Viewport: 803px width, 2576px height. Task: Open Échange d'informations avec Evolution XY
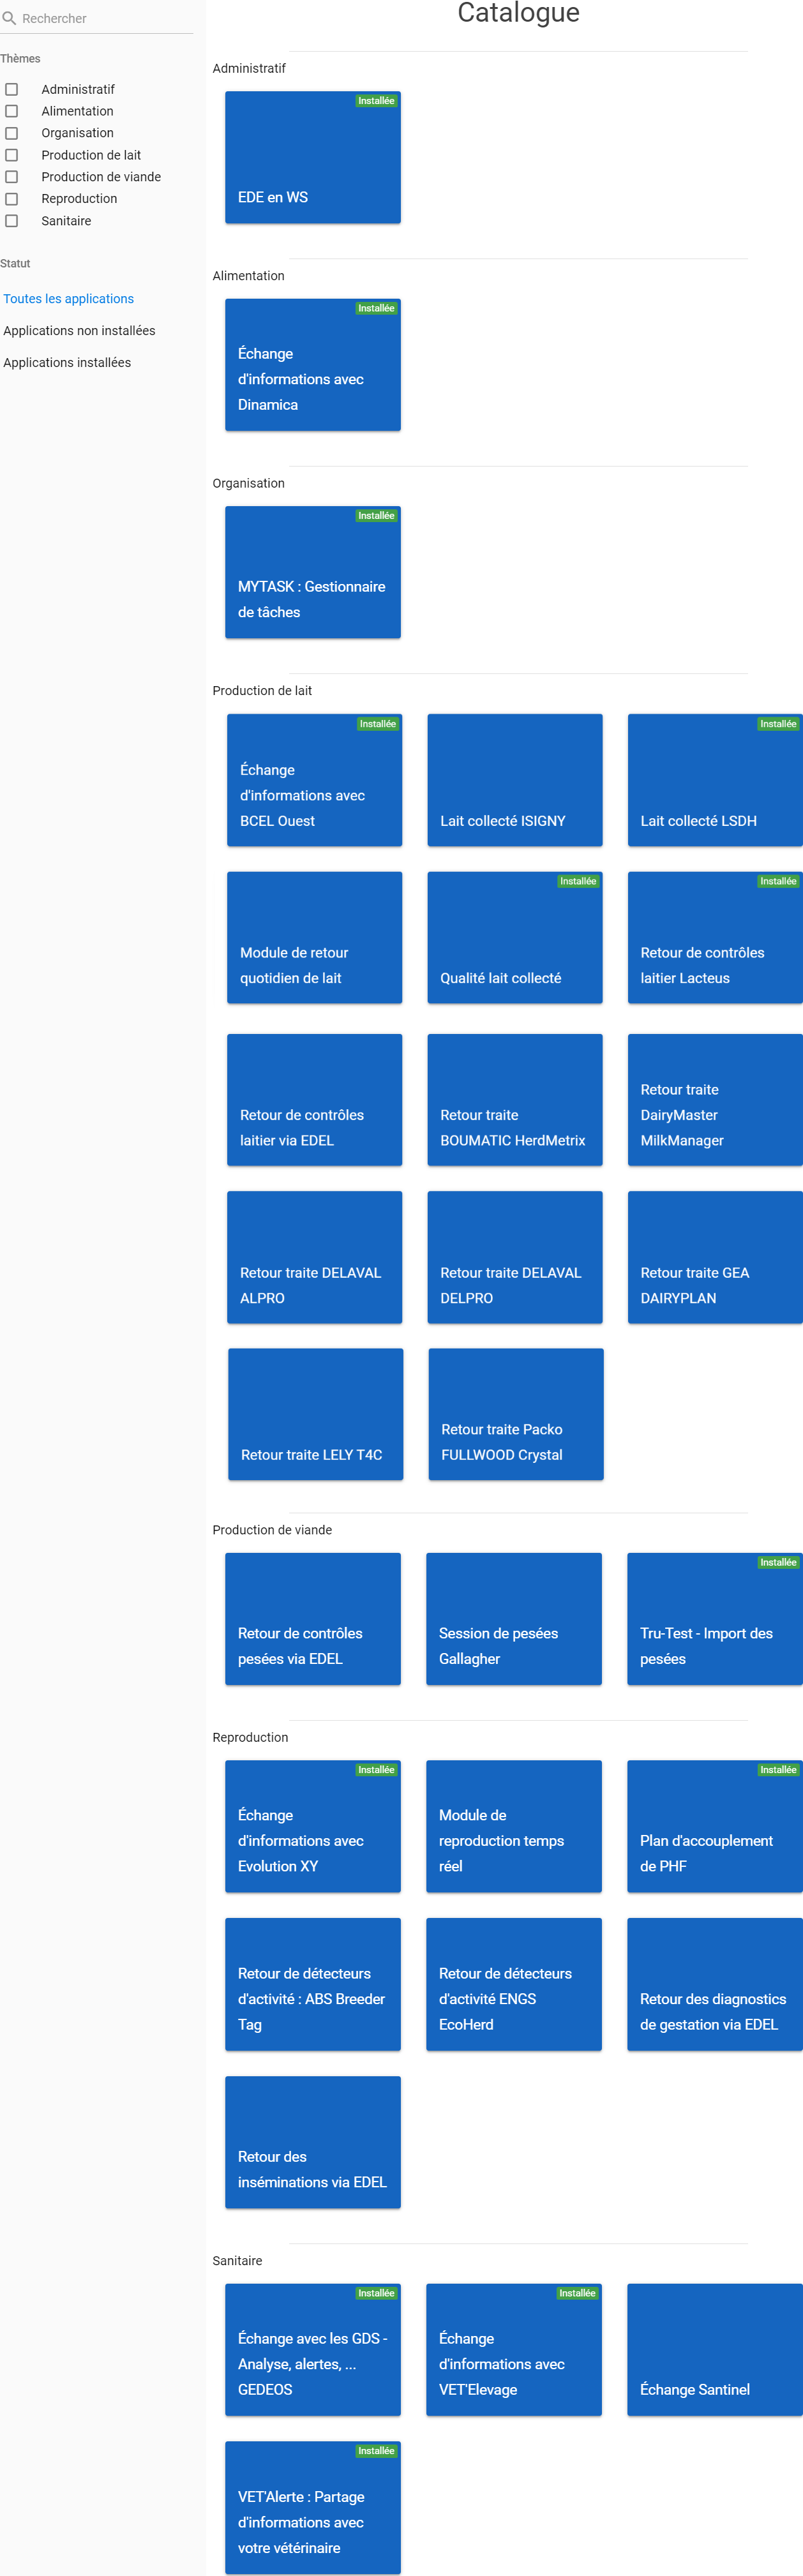313,1826
